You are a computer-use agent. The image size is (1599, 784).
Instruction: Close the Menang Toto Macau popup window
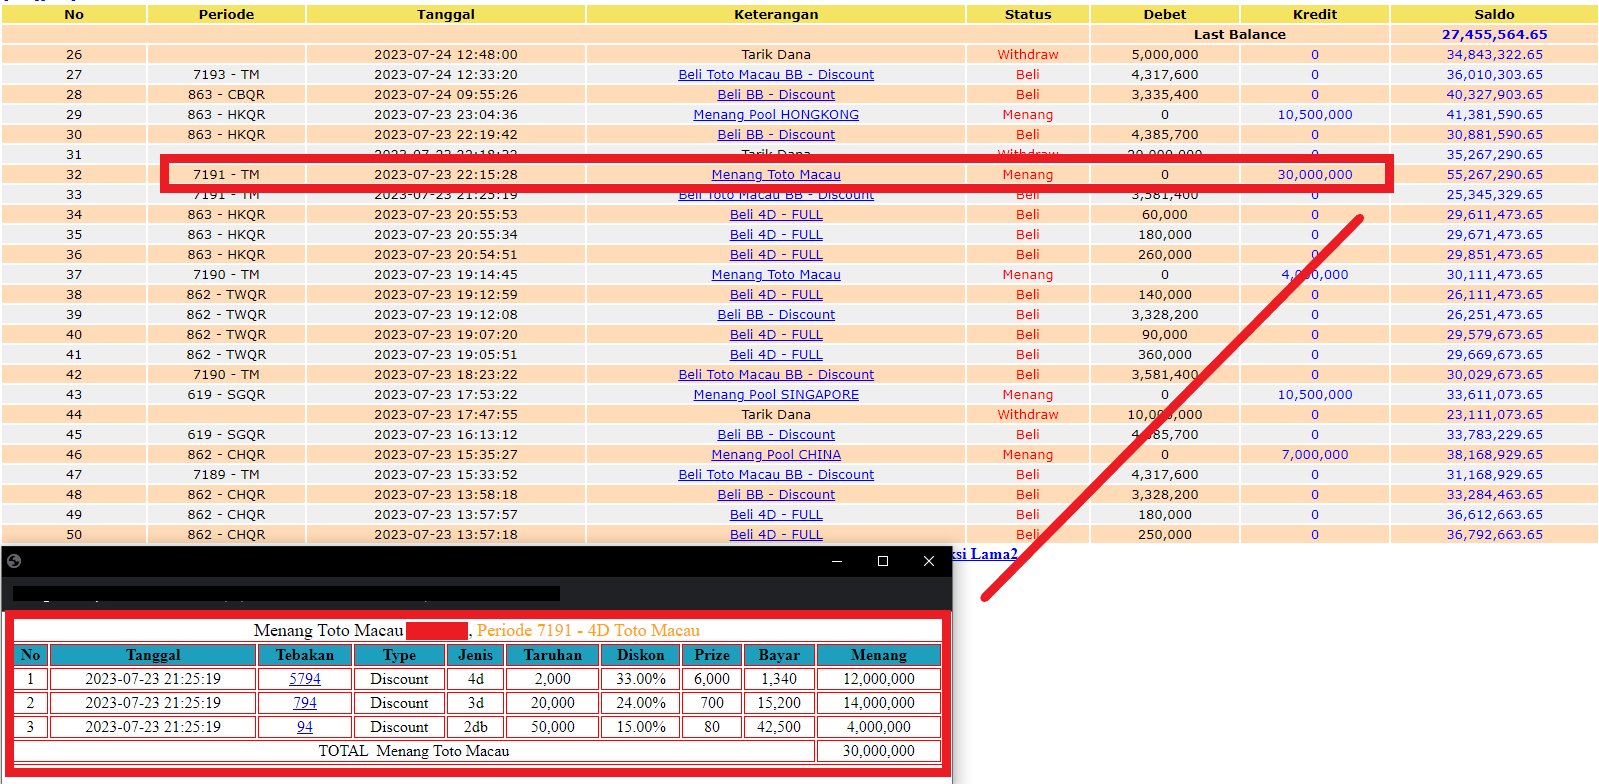(x=929, y=561)
